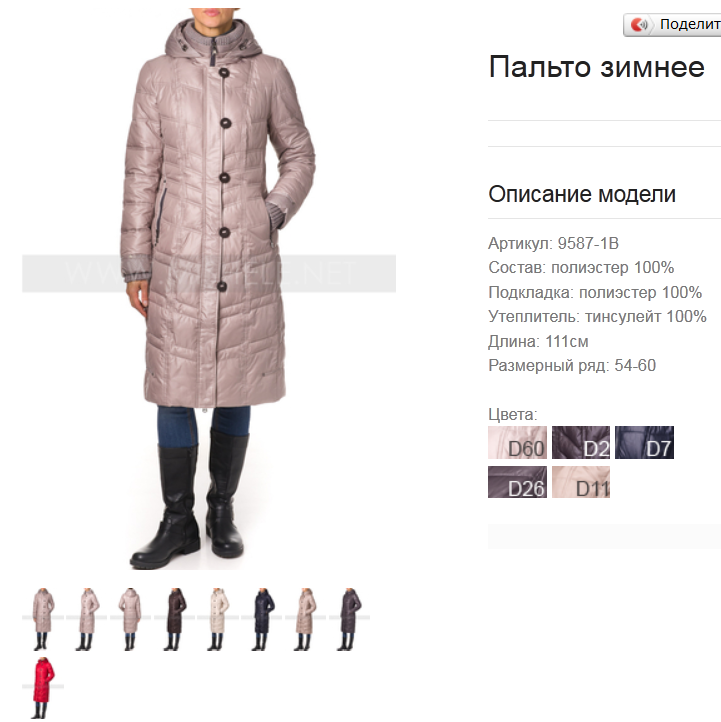View the dark brown coat thumbnail
The height and width of the screenshot is (722, 721).
click(x=174, y=618)
